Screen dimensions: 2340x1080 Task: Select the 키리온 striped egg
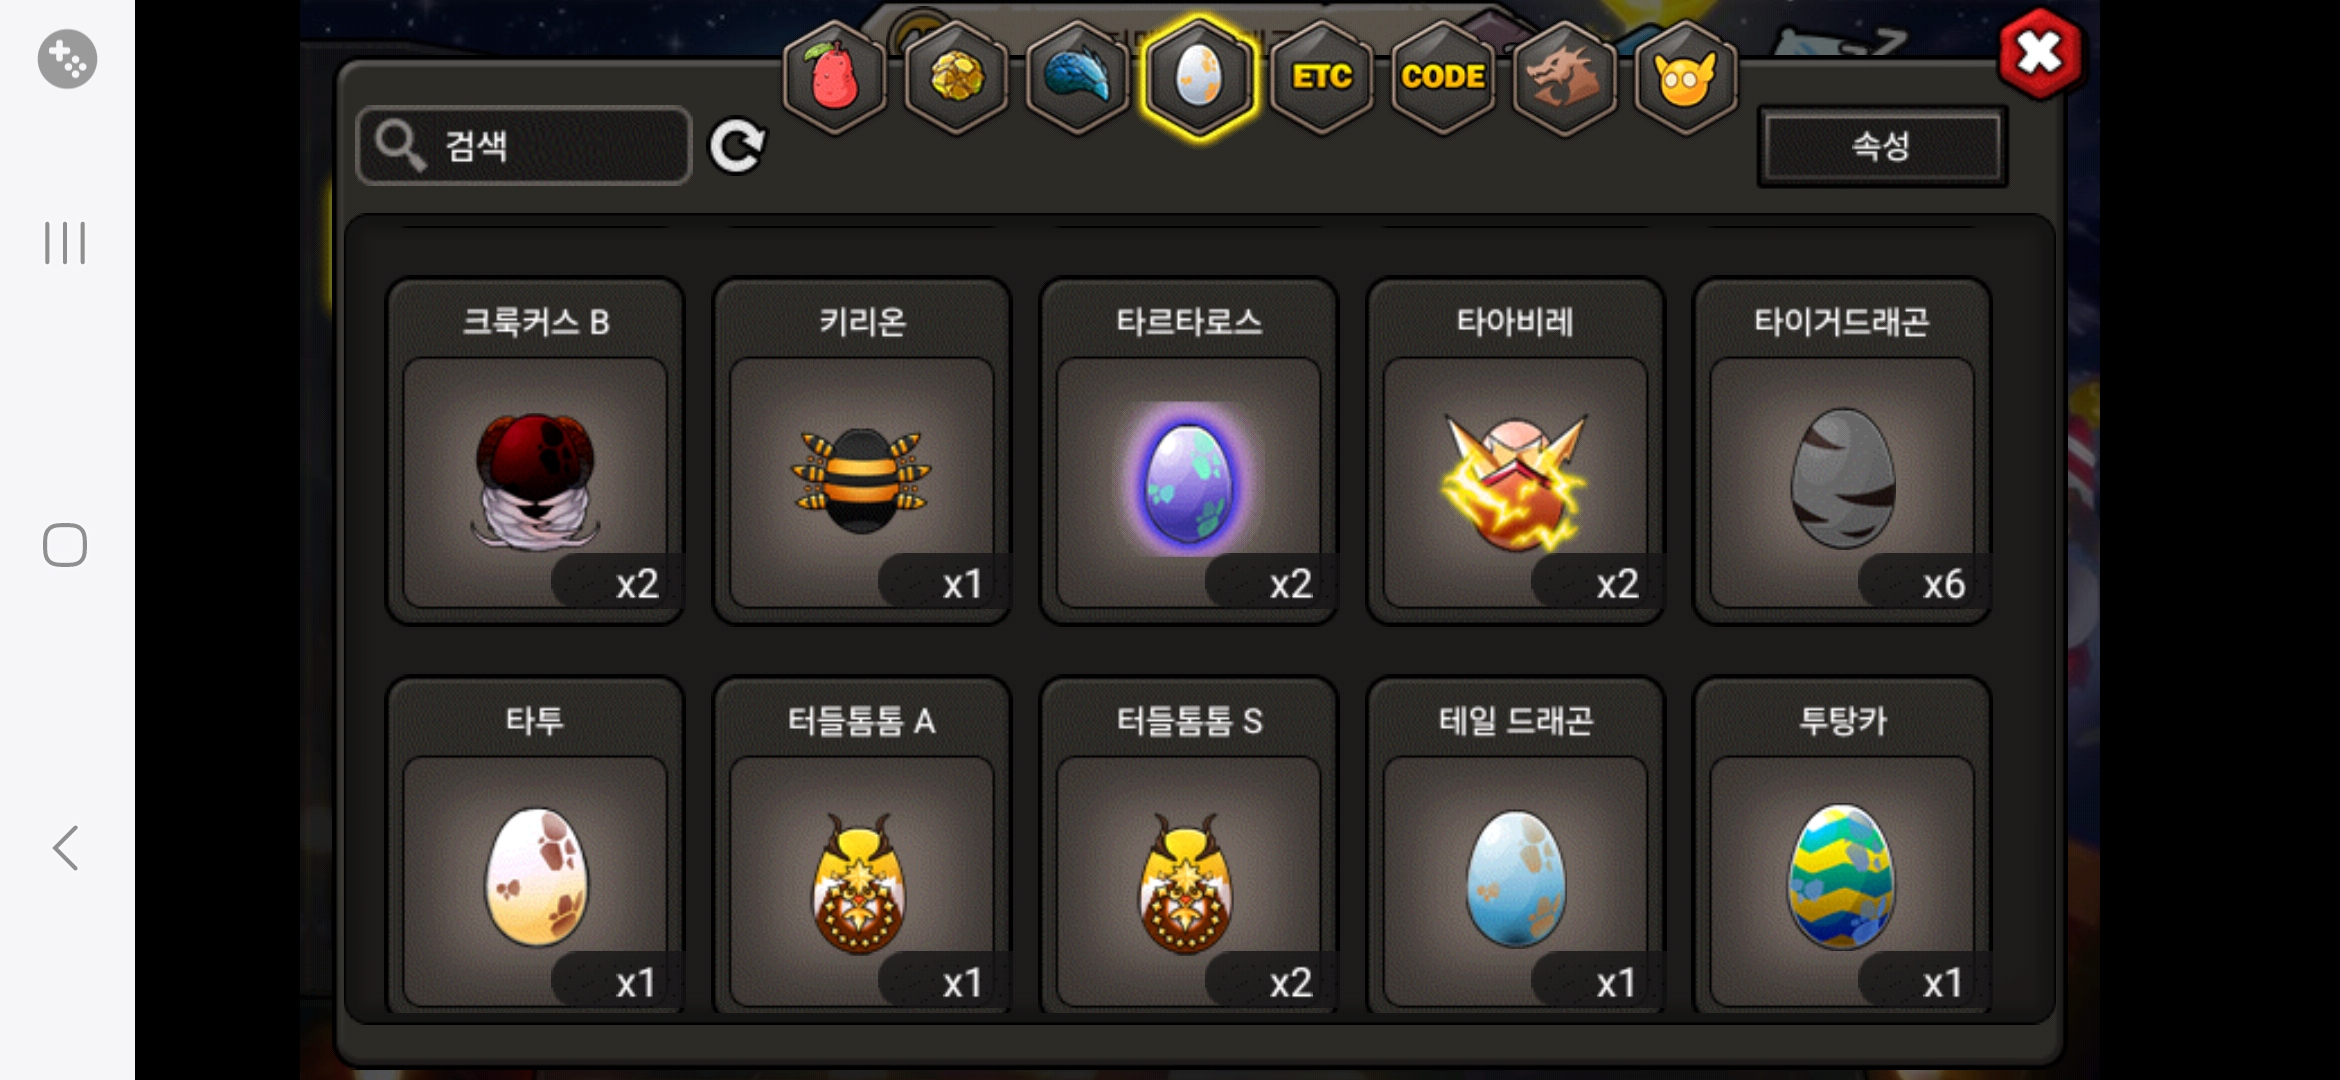[x=862, y=451]
